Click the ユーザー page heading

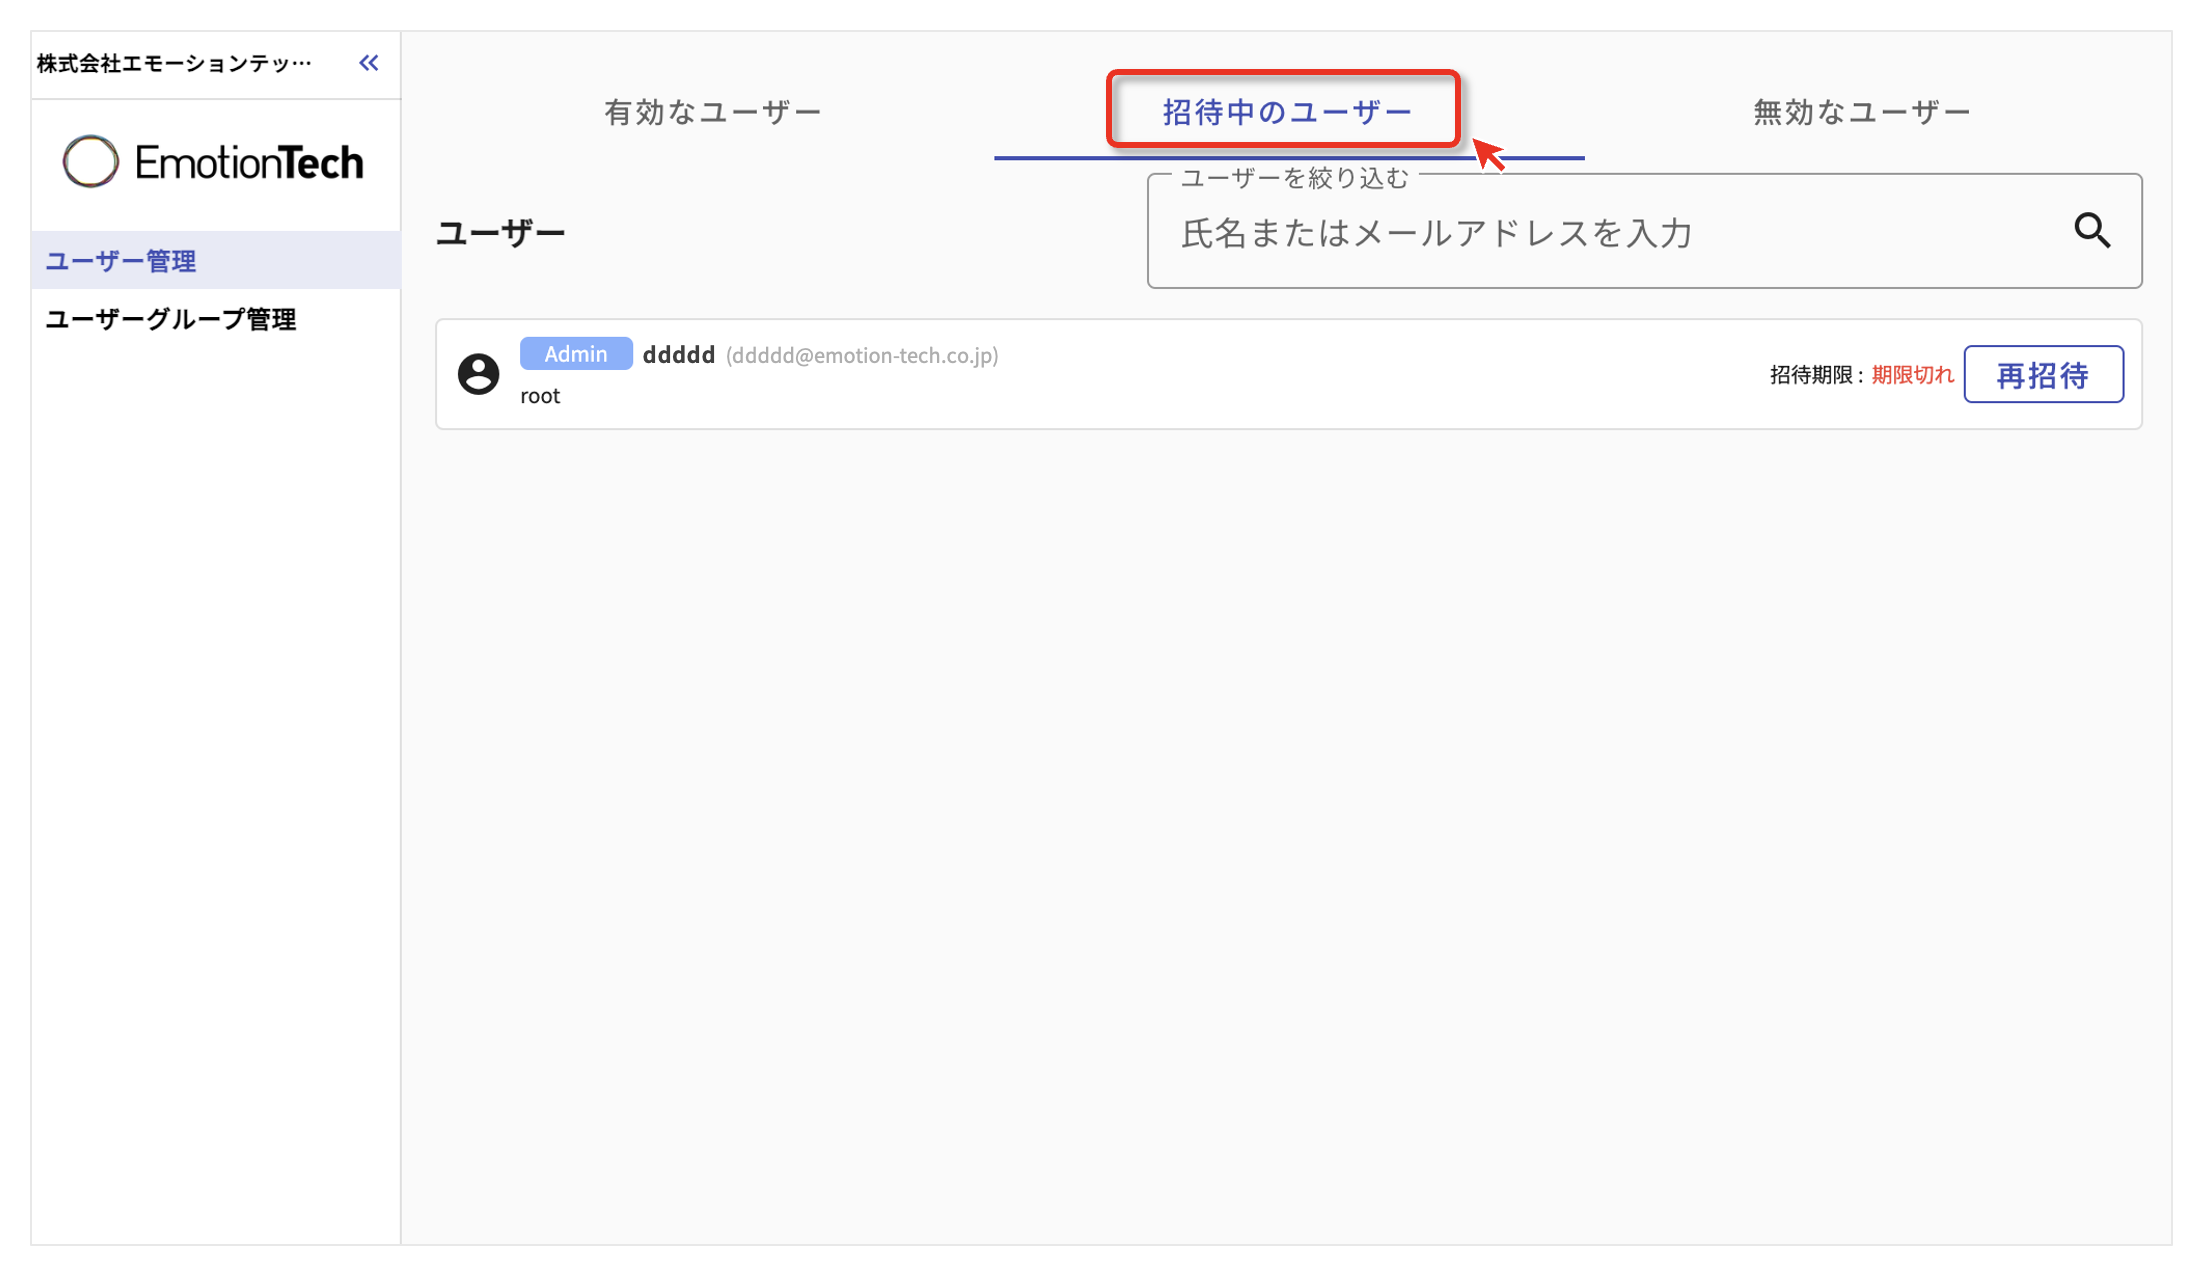point(500,231)
